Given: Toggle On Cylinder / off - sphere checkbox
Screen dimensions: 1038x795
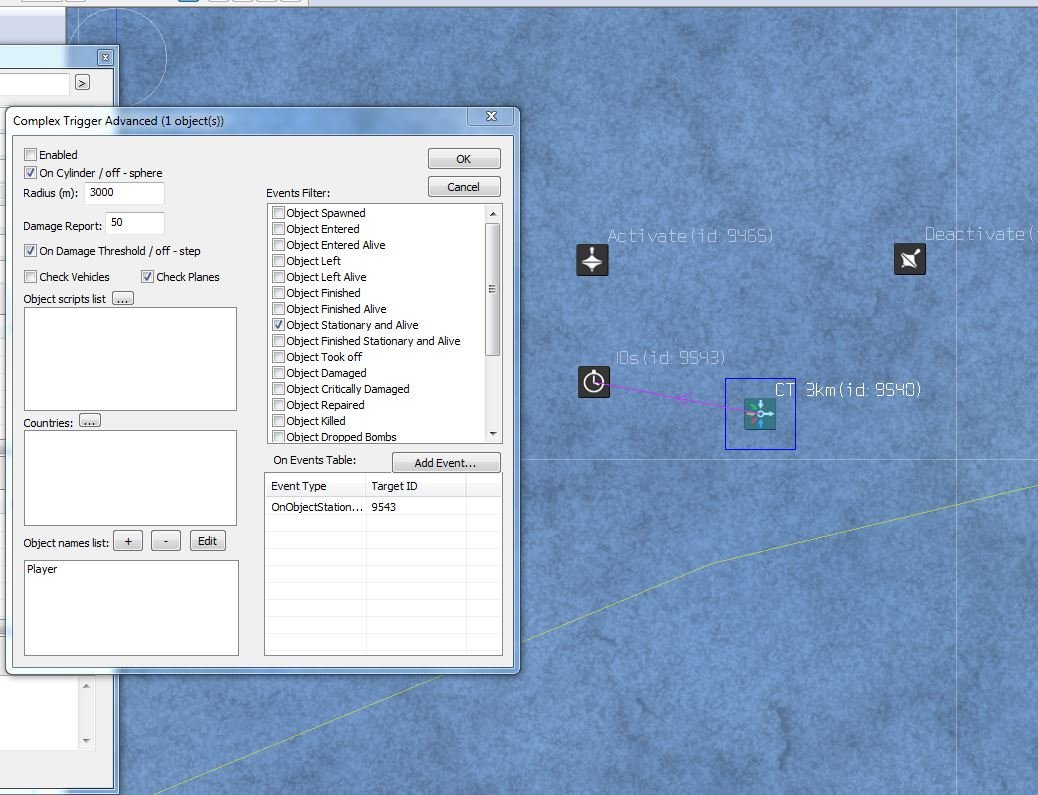Looking at the screenshot, I should [30, 173].
